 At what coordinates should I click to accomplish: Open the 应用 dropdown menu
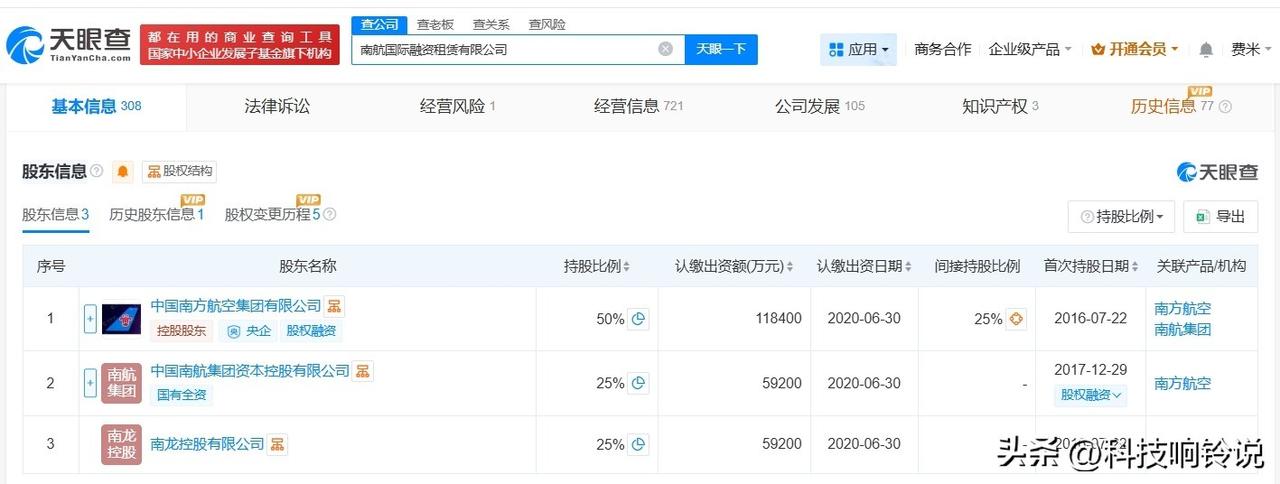[x=858, y=49]
